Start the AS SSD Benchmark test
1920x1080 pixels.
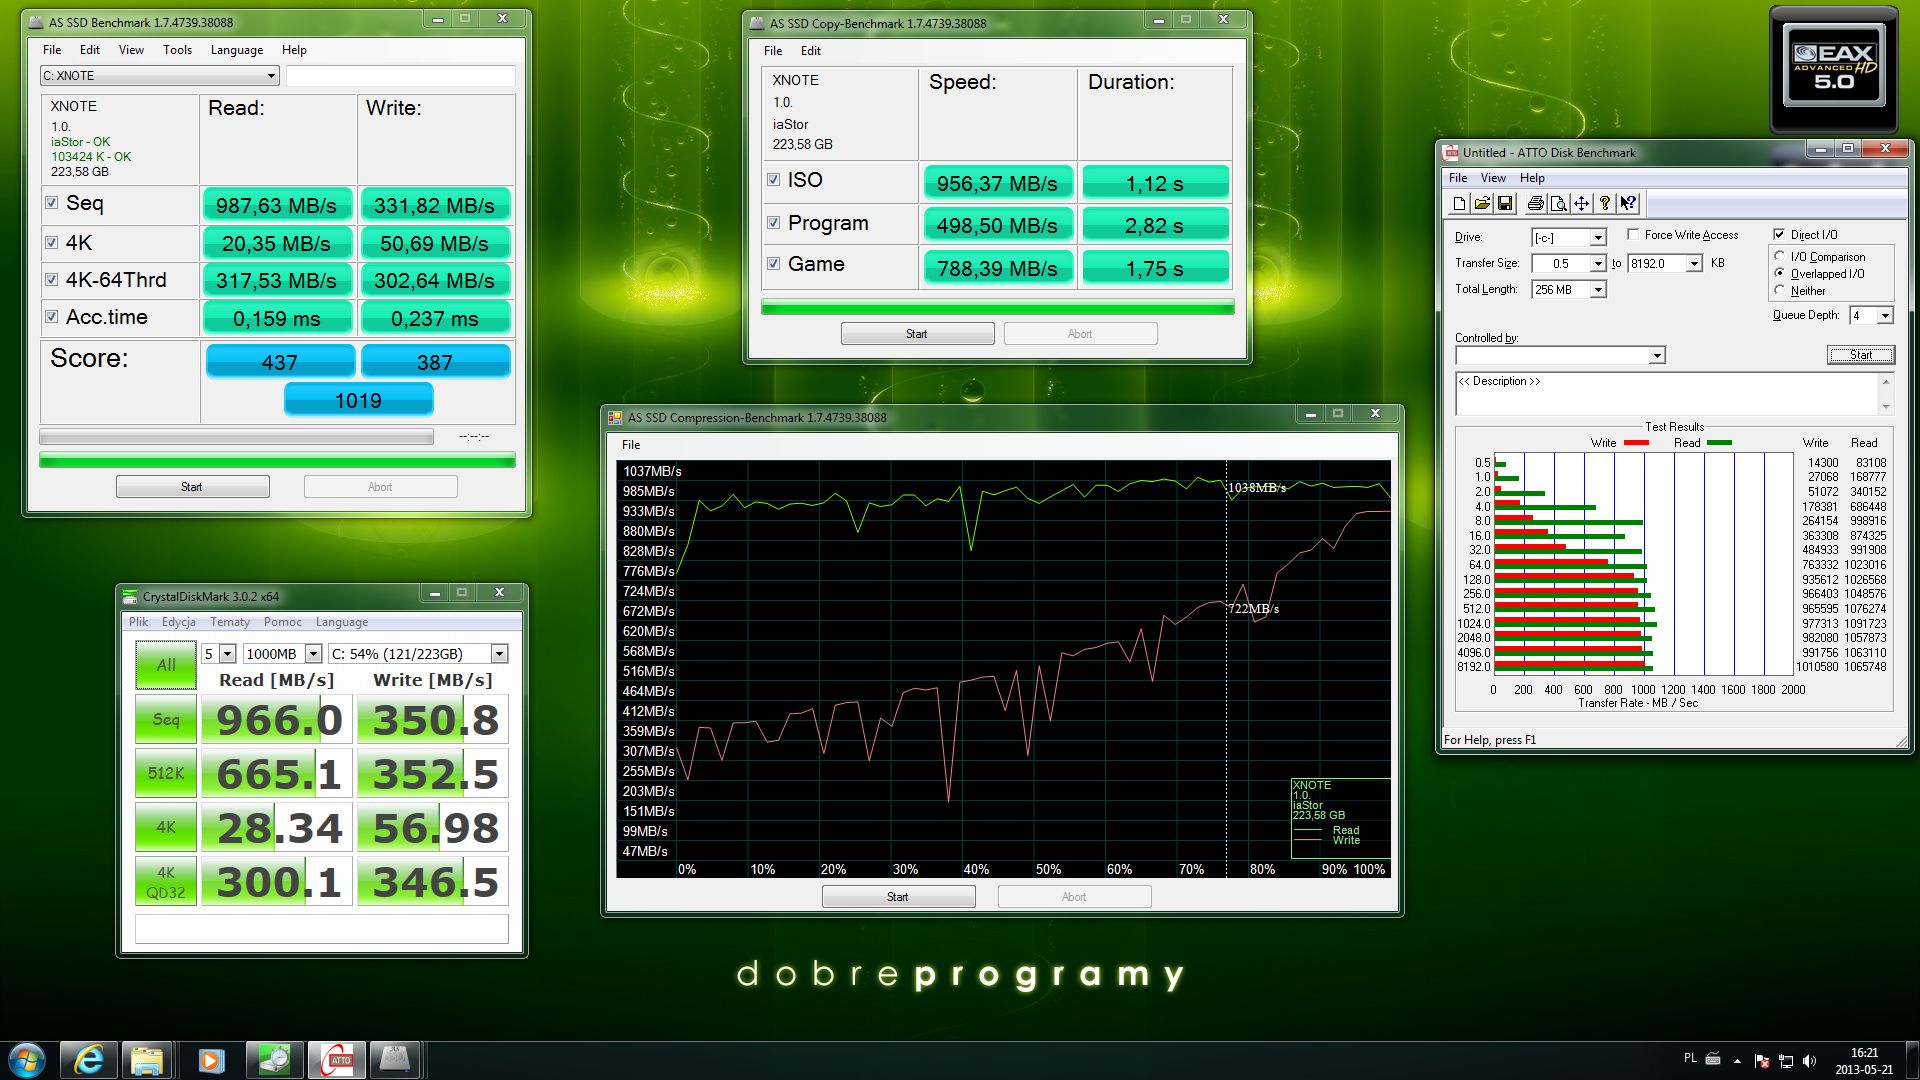pos(192,487)
